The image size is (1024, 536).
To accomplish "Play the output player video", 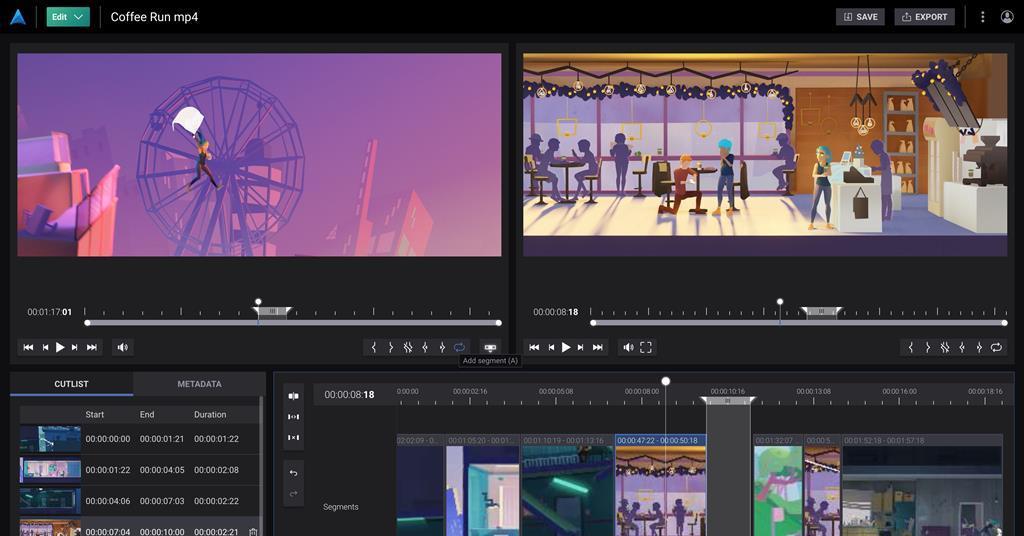I will [x=566, y=347].
